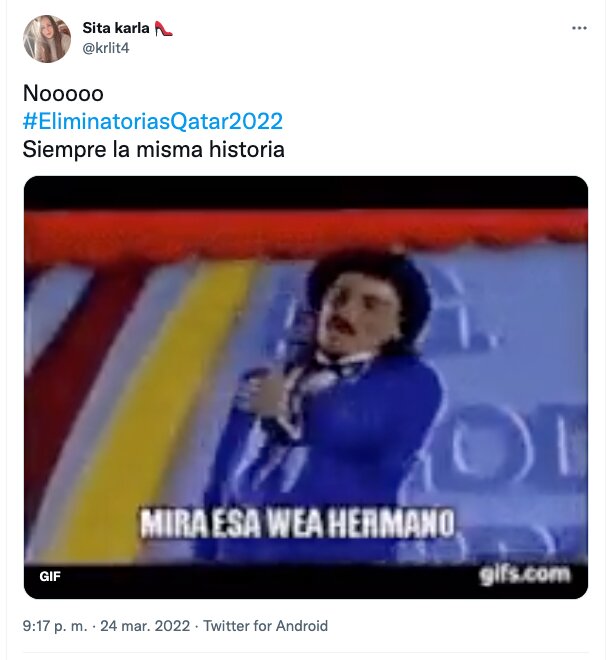Click the MIRA ESA WEA HERMANO caption

tap(297, 523)
